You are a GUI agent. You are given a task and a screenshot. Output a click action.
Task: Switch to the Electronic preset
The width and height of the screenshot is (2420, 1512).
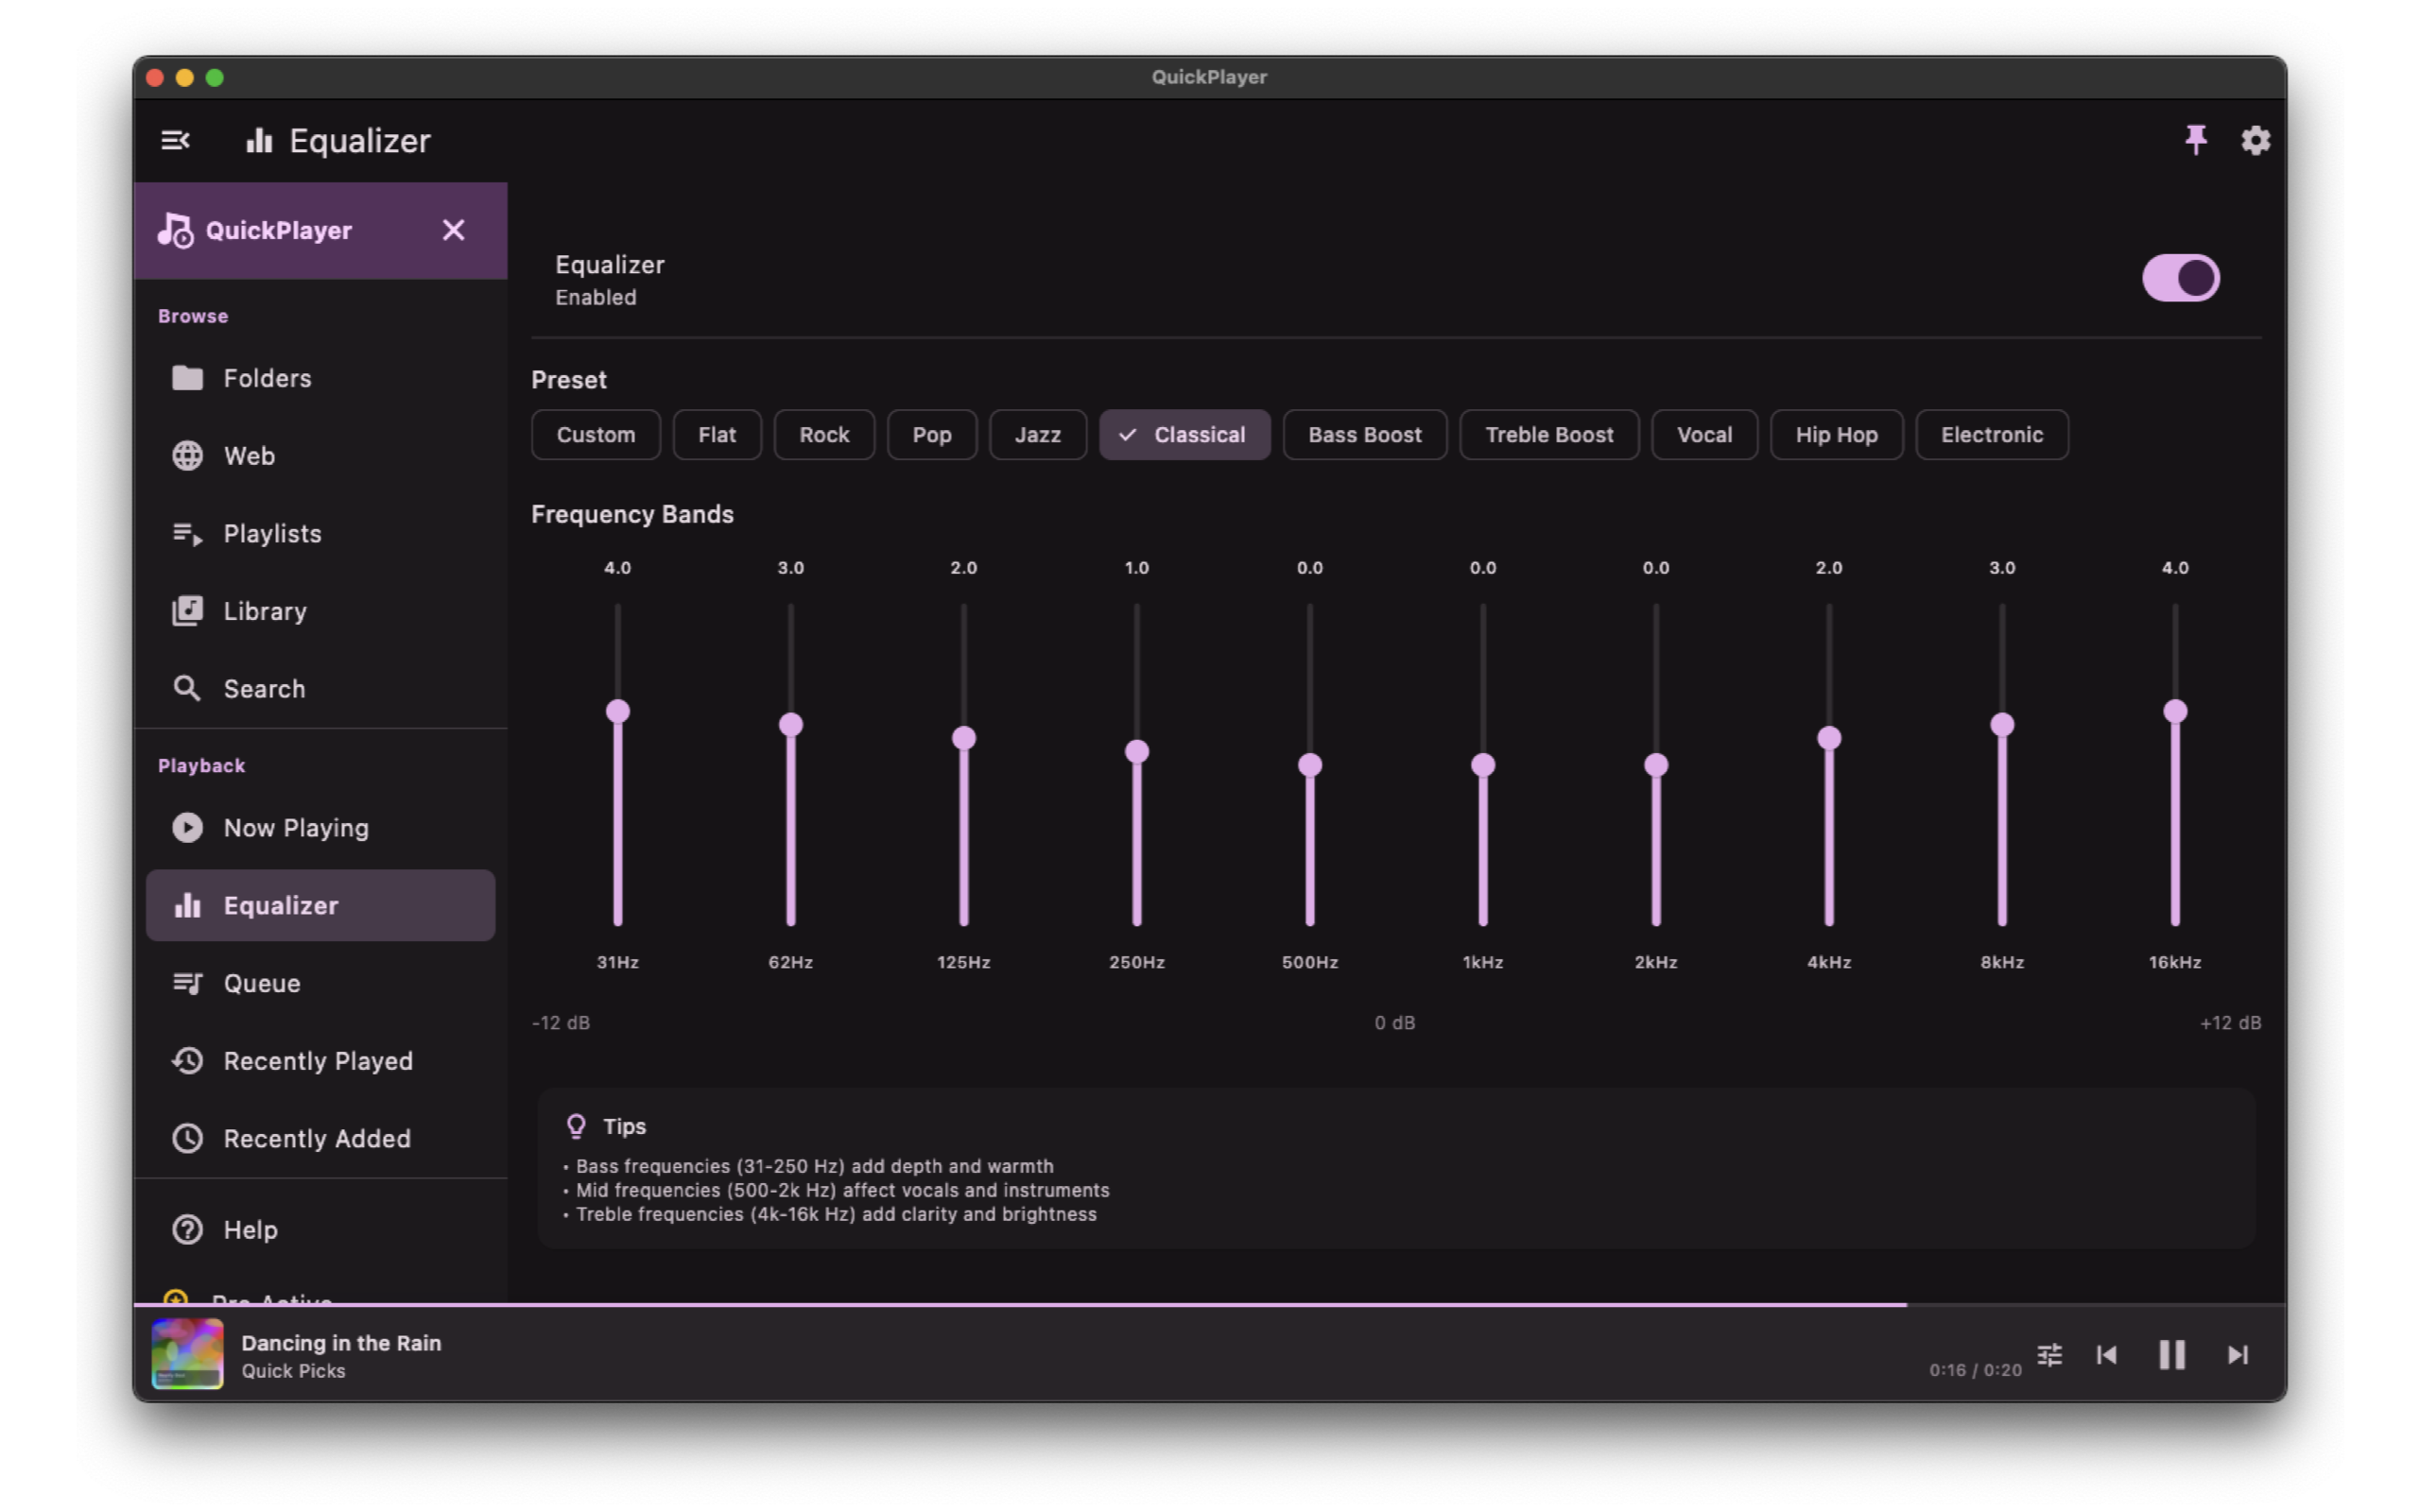coord(1991,435)
